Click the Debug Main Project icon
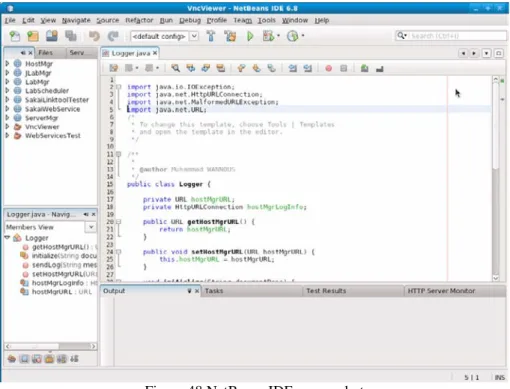The height and width of the screenshot is (389, 510). [269, 36]
